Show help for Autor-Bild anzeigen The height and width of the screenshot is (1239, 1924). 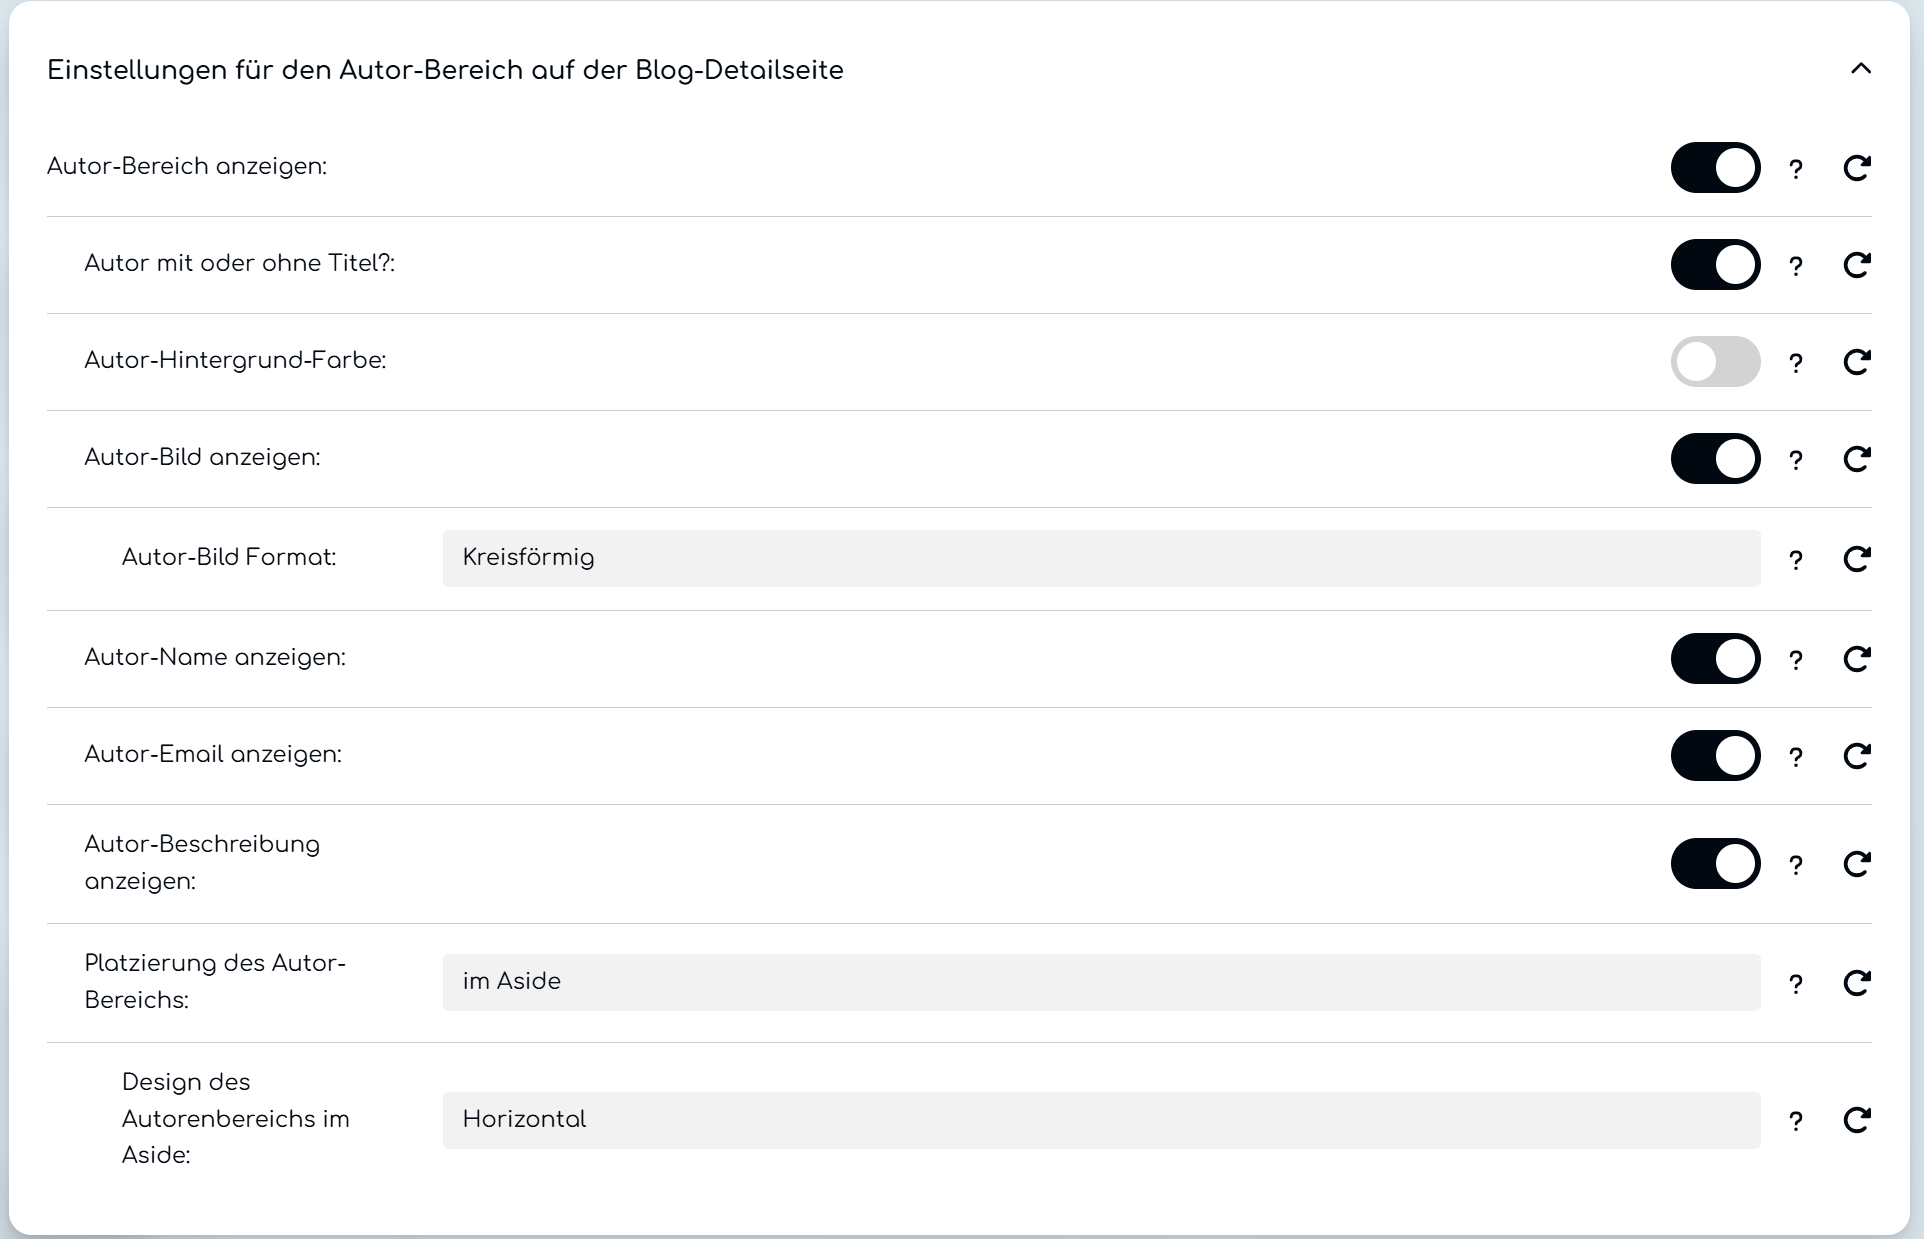[1796, 460]
